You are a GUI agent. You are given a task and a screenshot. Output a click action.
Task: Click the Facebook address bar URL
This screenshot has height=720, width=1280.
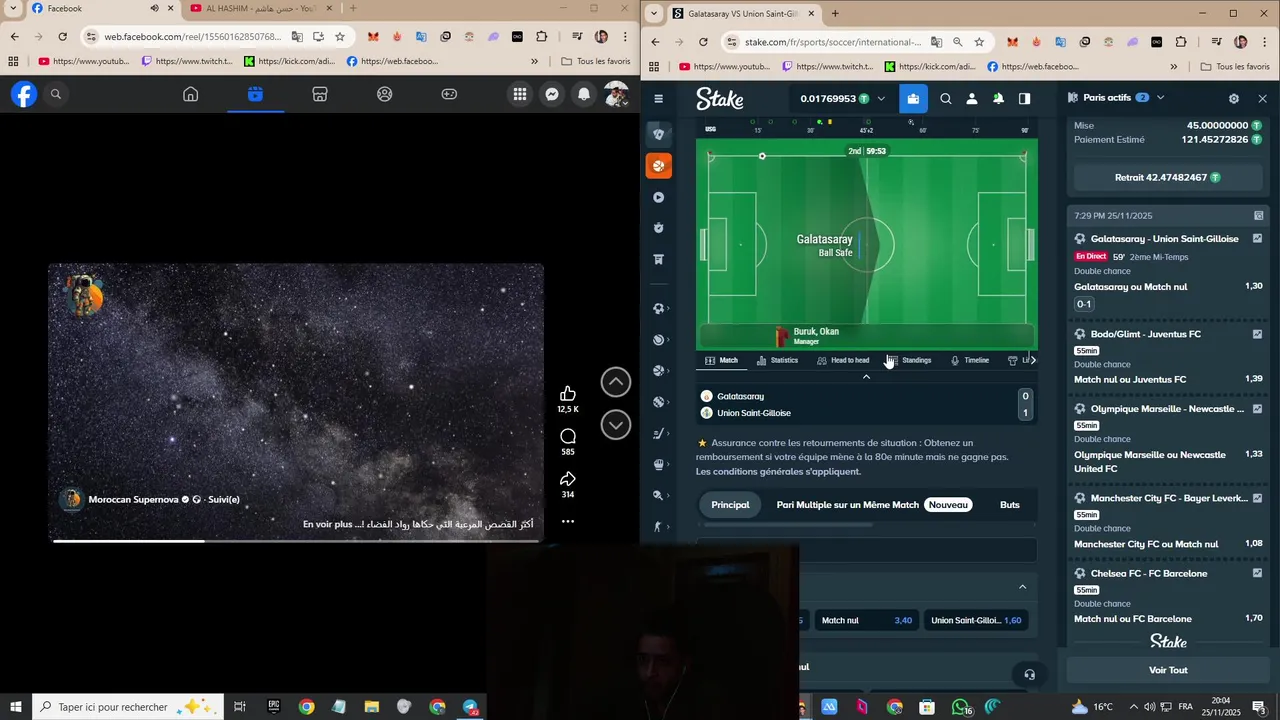193,37
